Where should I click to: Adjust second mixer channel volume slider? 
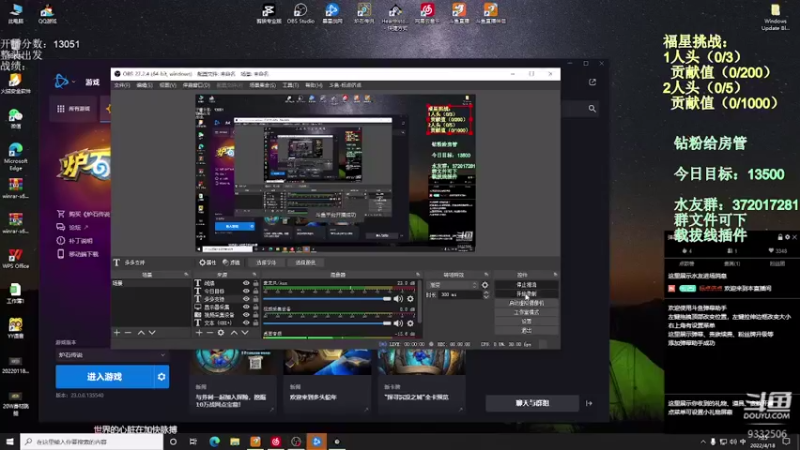coord(328,323)
